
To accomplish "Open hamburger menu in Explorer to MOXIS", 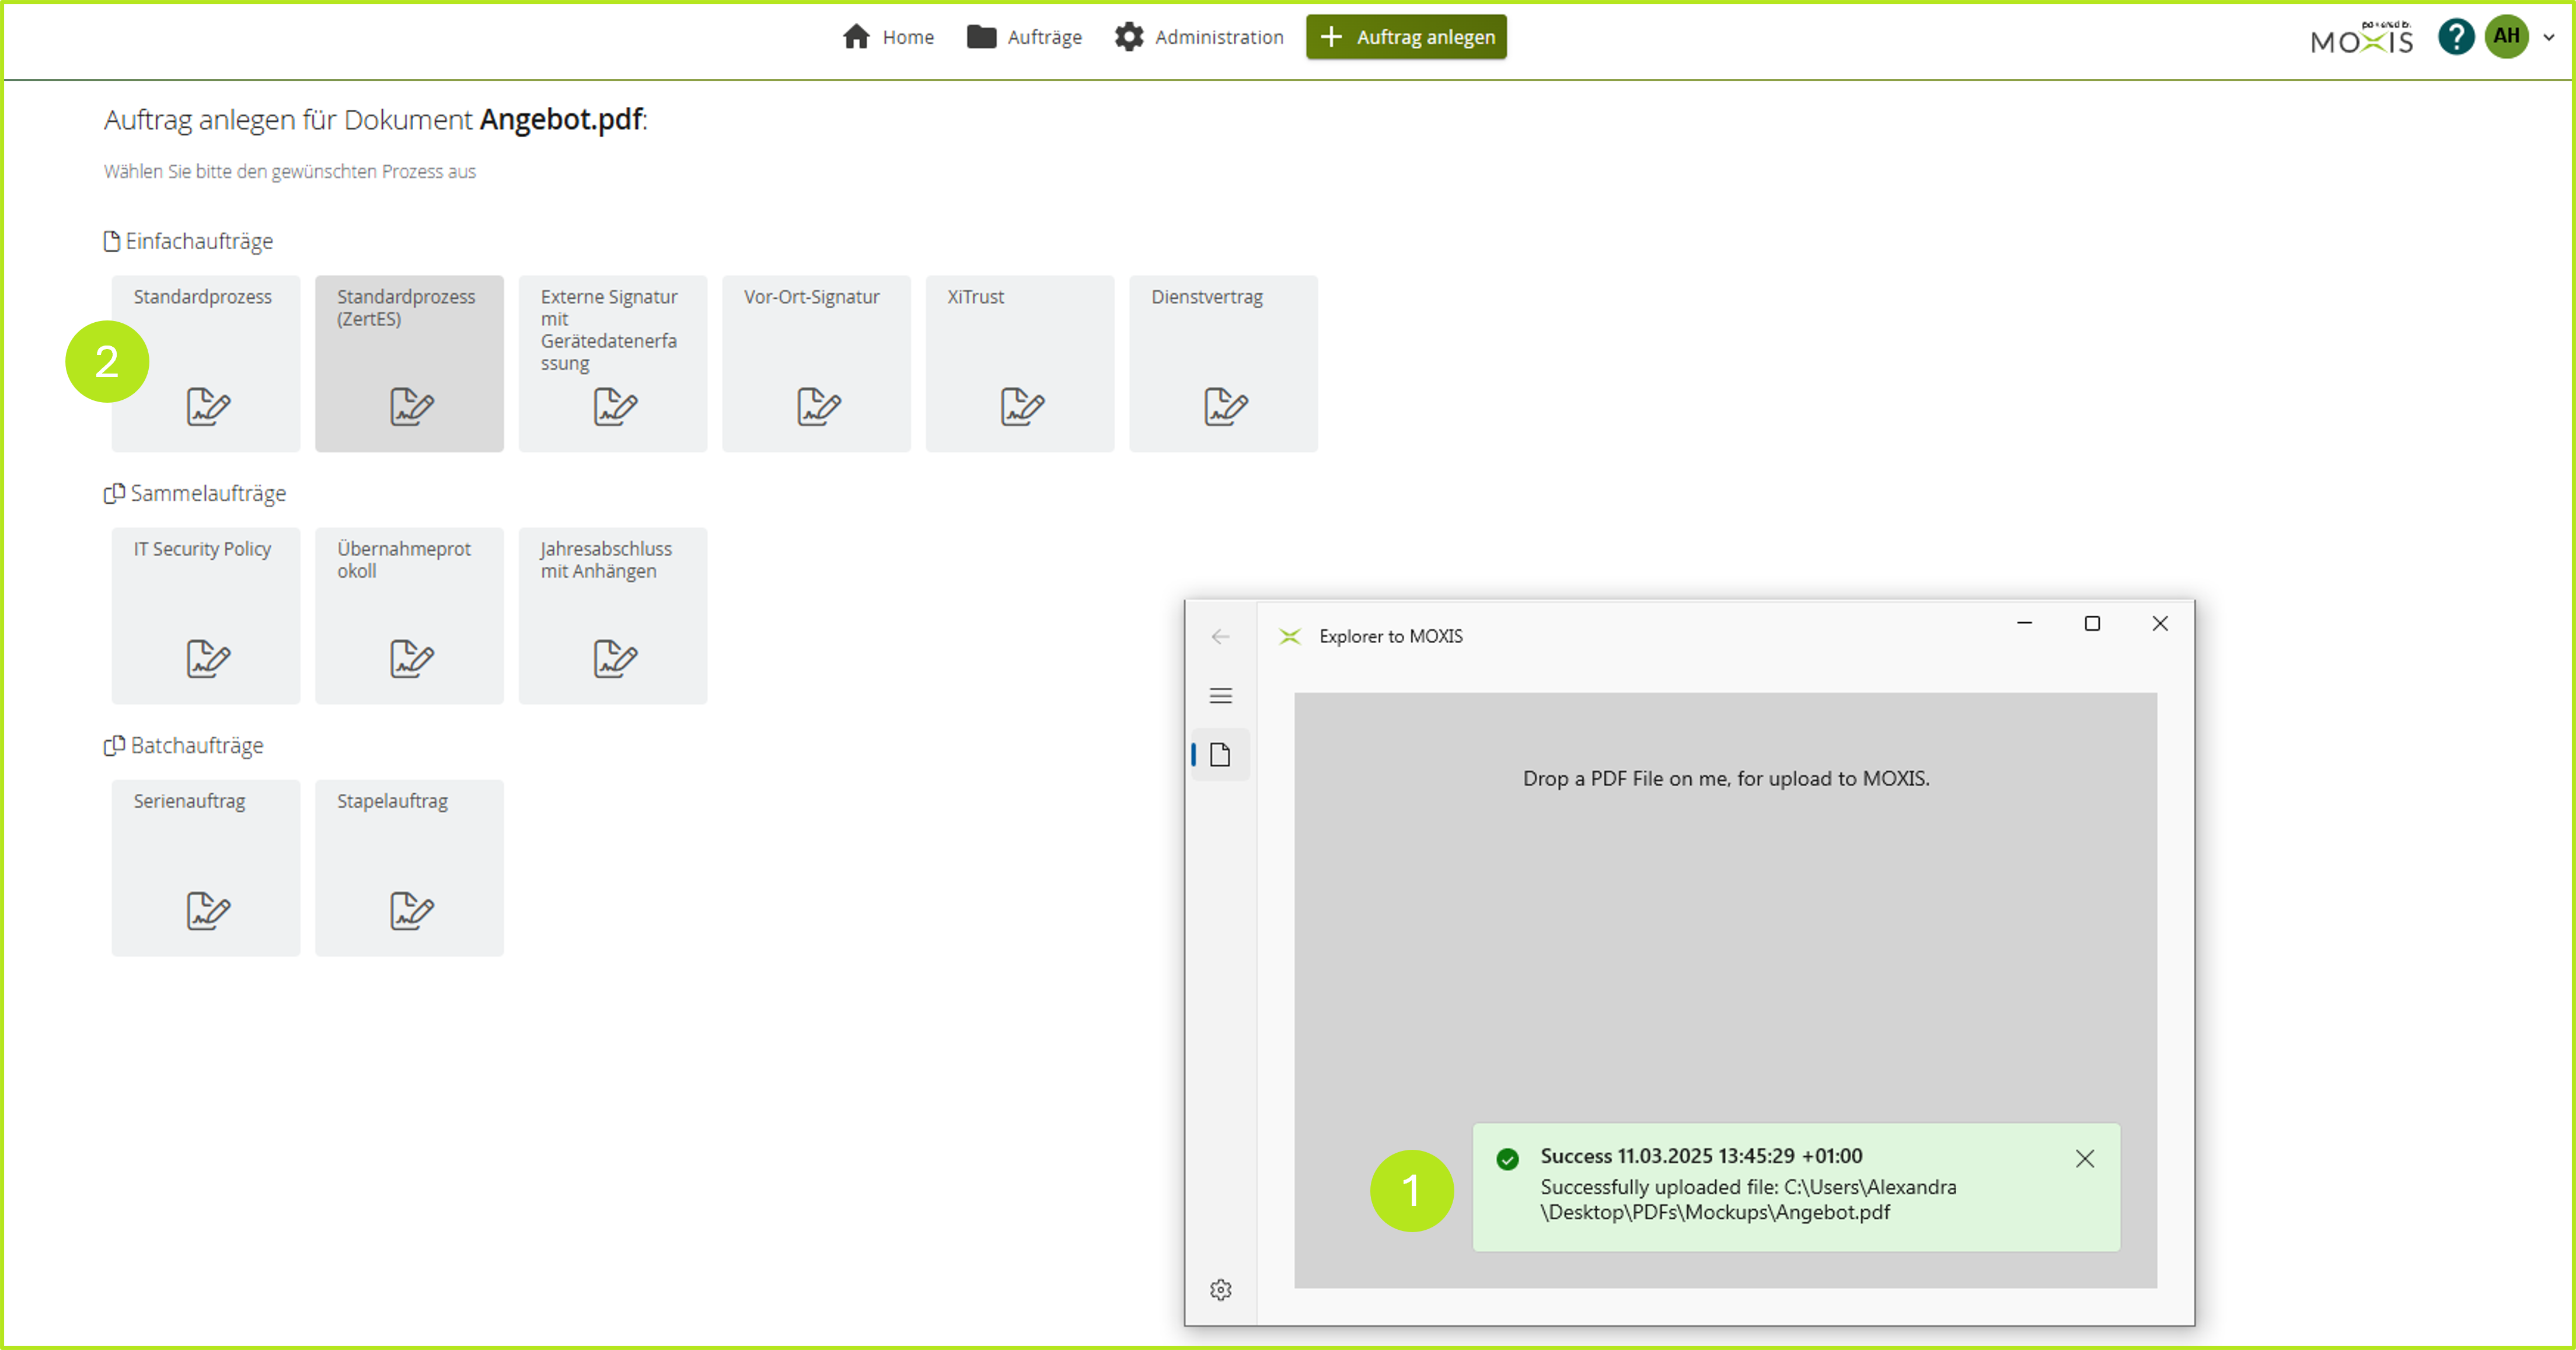I will tap(1220, 696).
